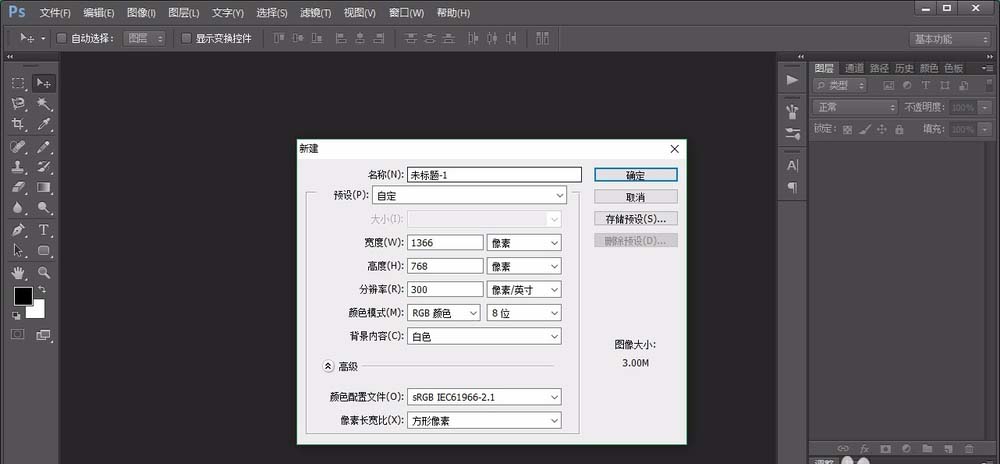The image size is (1000, 464).
Task: Switch to the 通道 panel tab
Action: tap(854, 68)
